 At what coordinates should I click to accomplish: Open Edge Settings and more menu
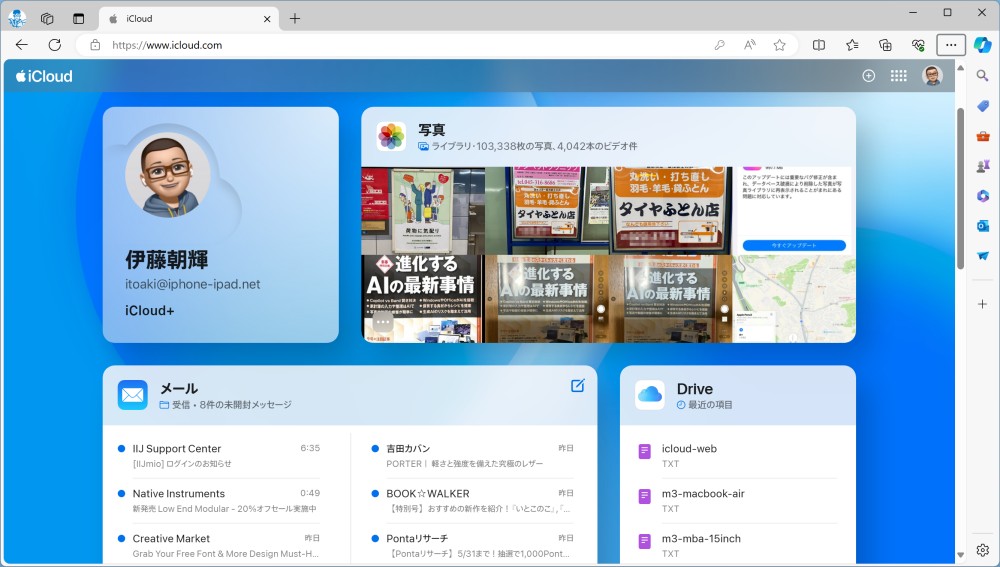pyautogui.click(x=951, y=45)
